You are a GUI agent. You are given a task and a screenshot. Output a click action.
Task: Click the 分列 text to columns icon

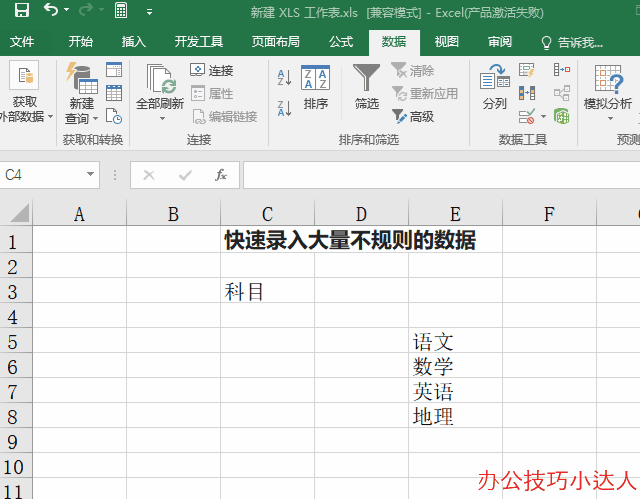495,86
